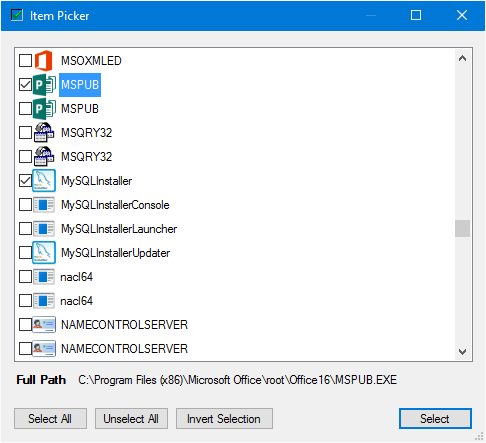Click the MySQLInstallerLauncher app icon
The width and height of the screenshot is (486, 443).
point(44,229)
